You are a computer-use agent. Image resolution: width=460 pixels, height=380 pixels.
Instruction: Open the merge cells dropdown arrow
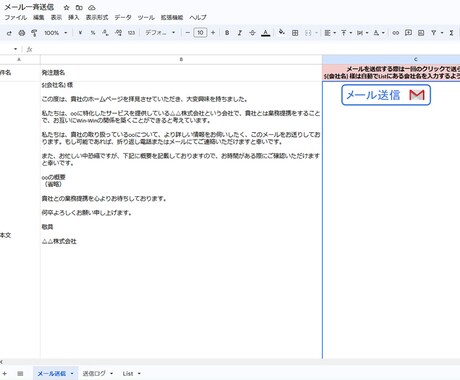point(316,33)
